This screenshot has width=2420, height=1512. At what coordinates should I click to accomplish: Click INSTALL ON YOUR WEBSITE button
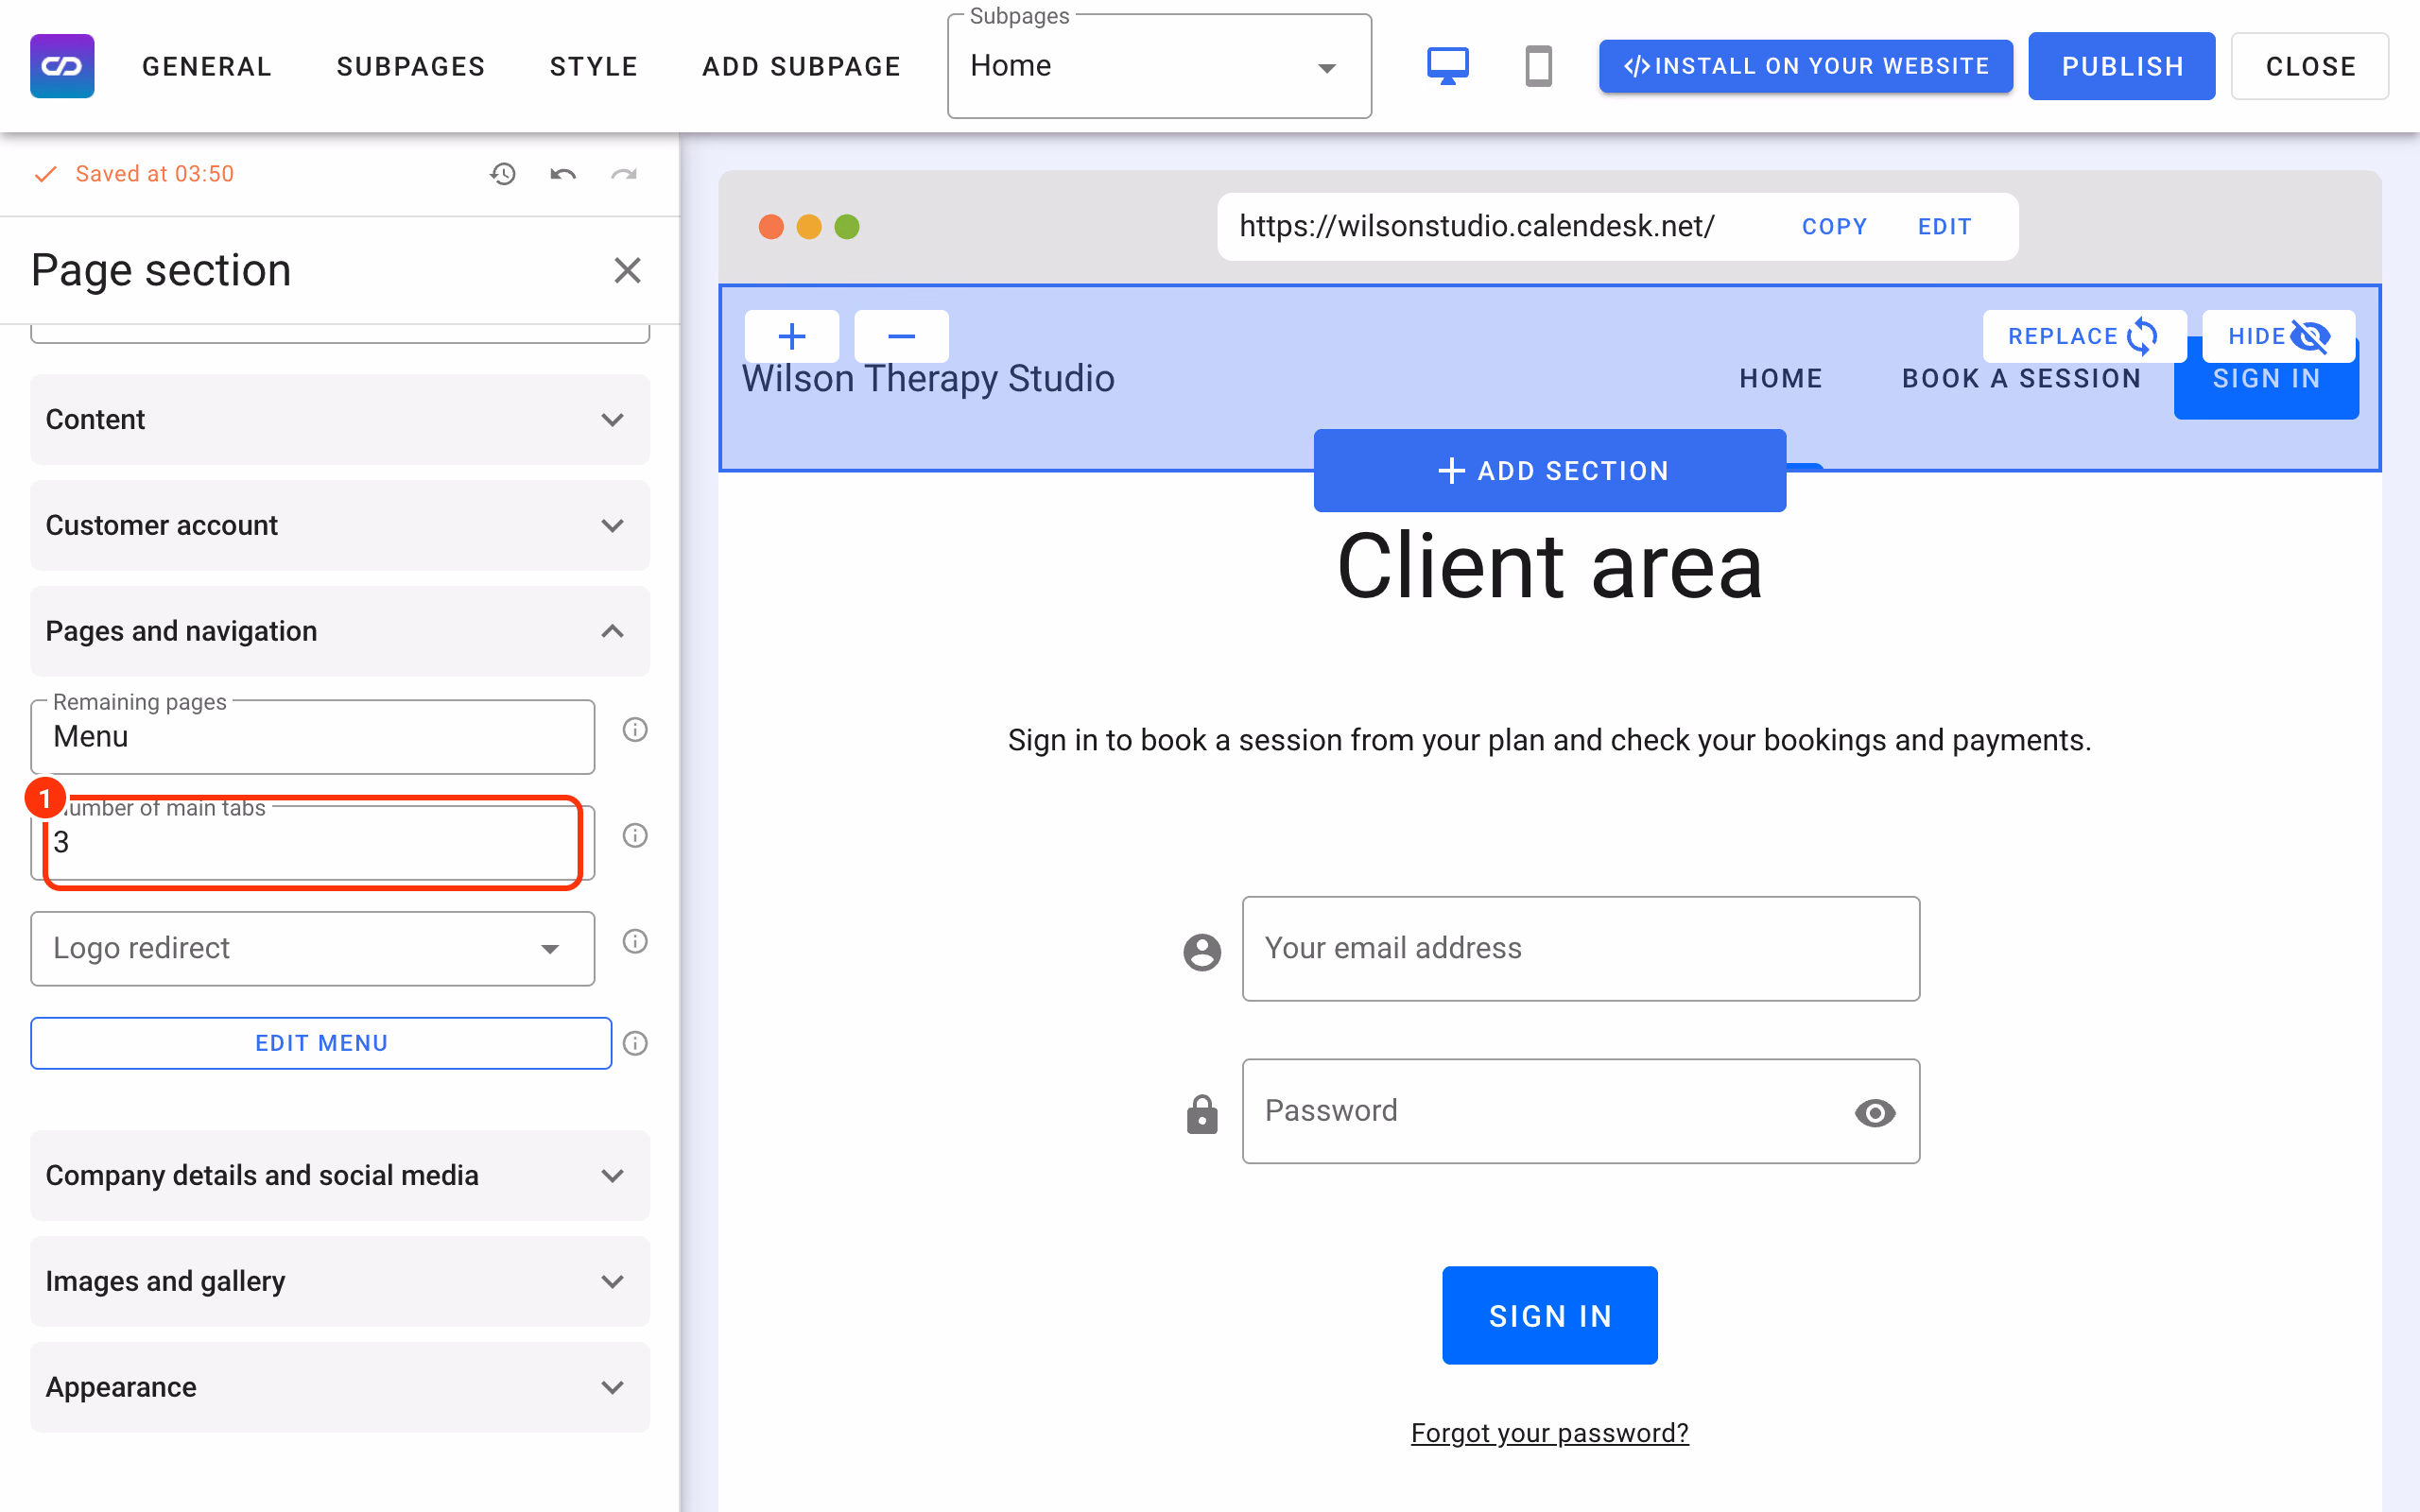click(x=1805, y=66)
